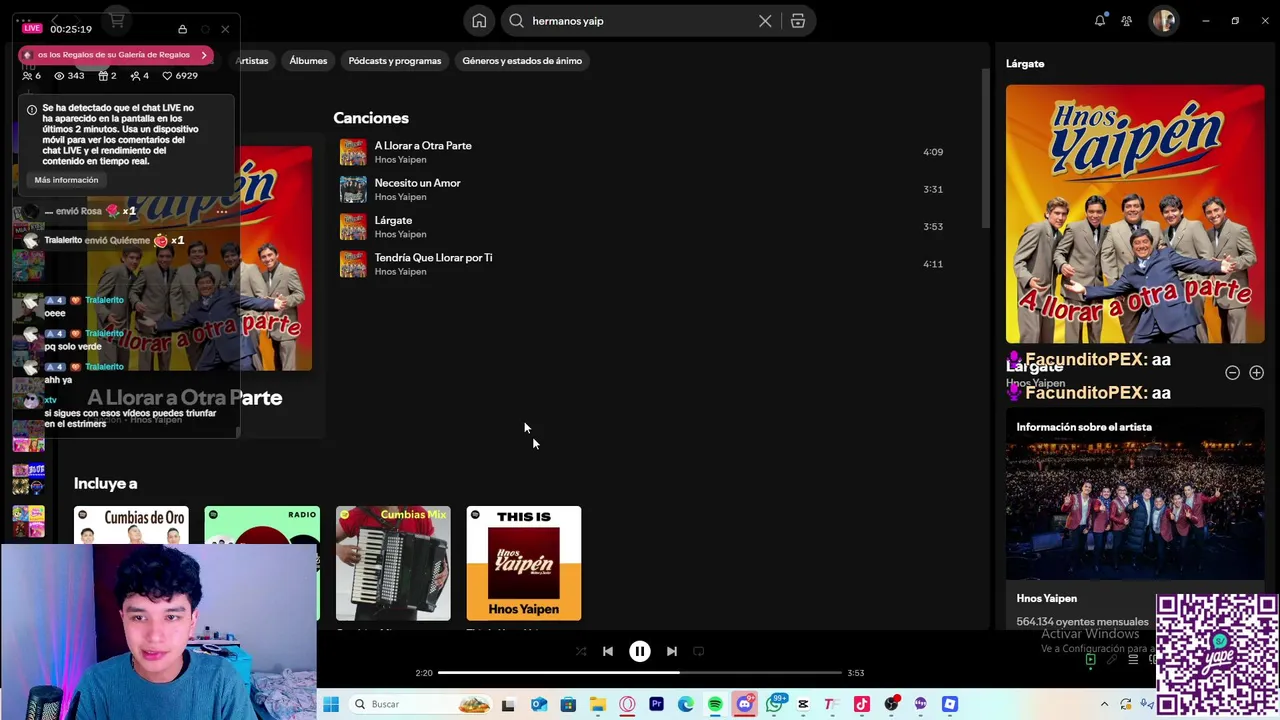This screenshot has width=1280, height=720.
Task: Open the profile avatar menu
Action: (1163, 20)
